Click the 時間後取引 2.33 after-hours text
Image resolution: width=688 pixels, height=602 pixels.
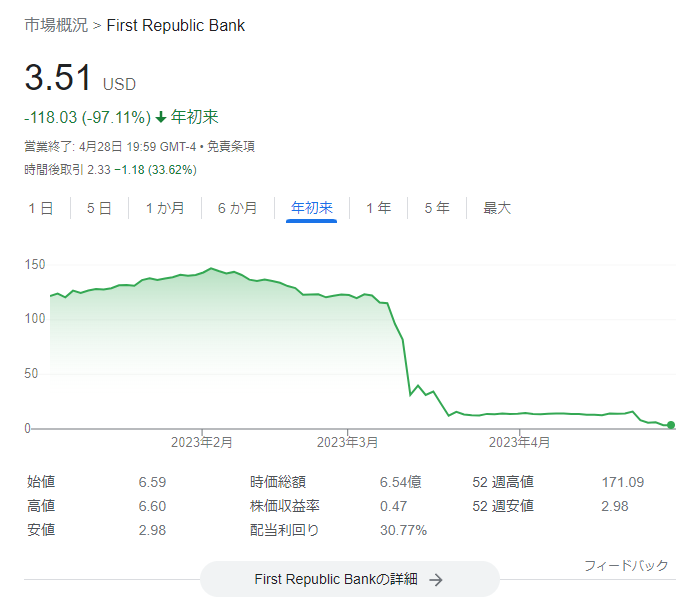point(68,170)
